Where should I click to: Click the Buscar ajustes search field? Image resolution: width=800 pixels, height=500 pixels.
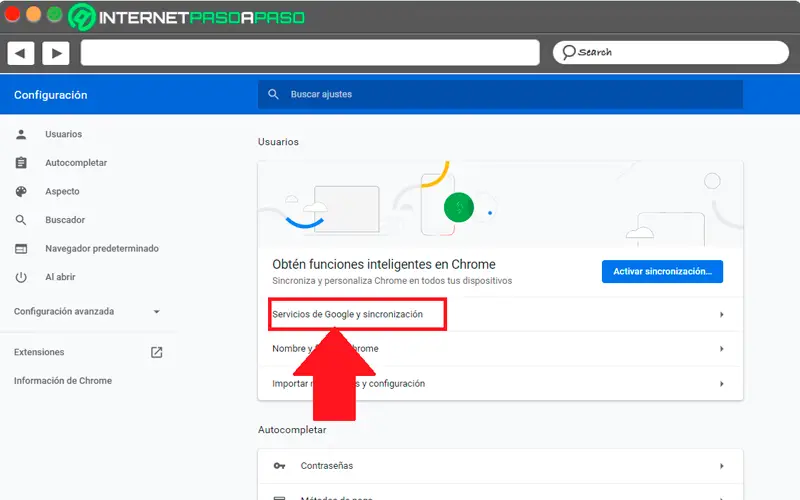(x=500, y=94)
